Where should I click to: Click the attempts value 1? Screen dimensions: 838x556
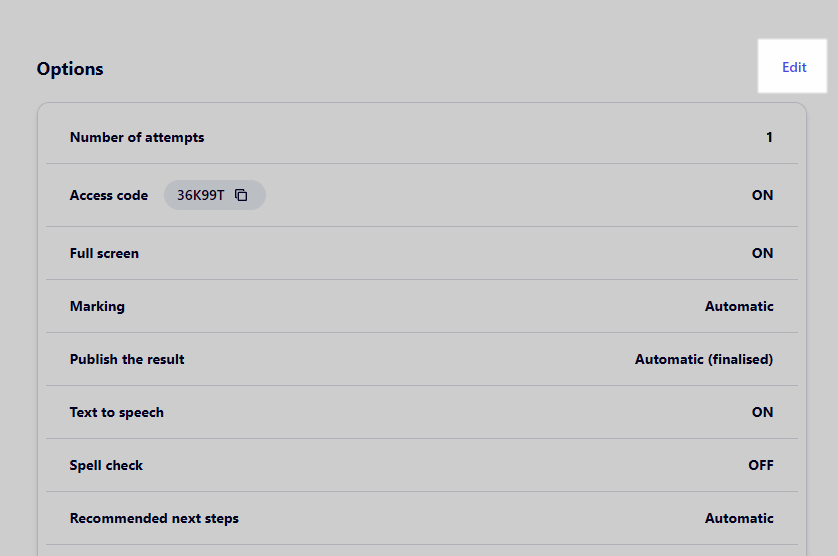pos(769,137)
